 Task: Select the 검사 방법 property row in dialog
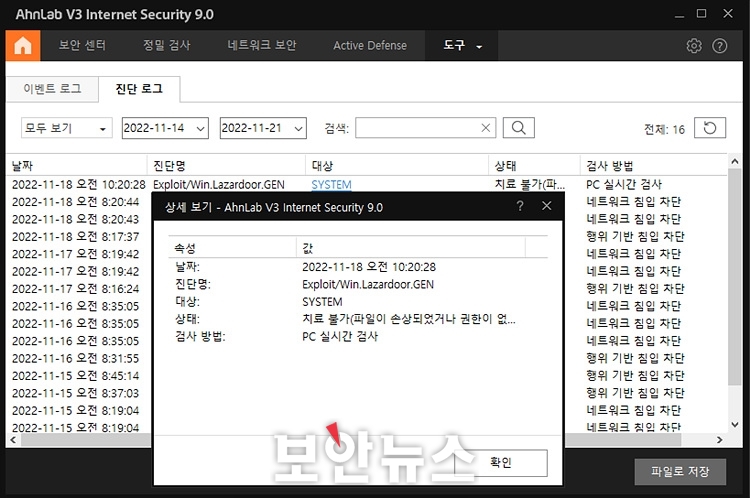(358, 336)
